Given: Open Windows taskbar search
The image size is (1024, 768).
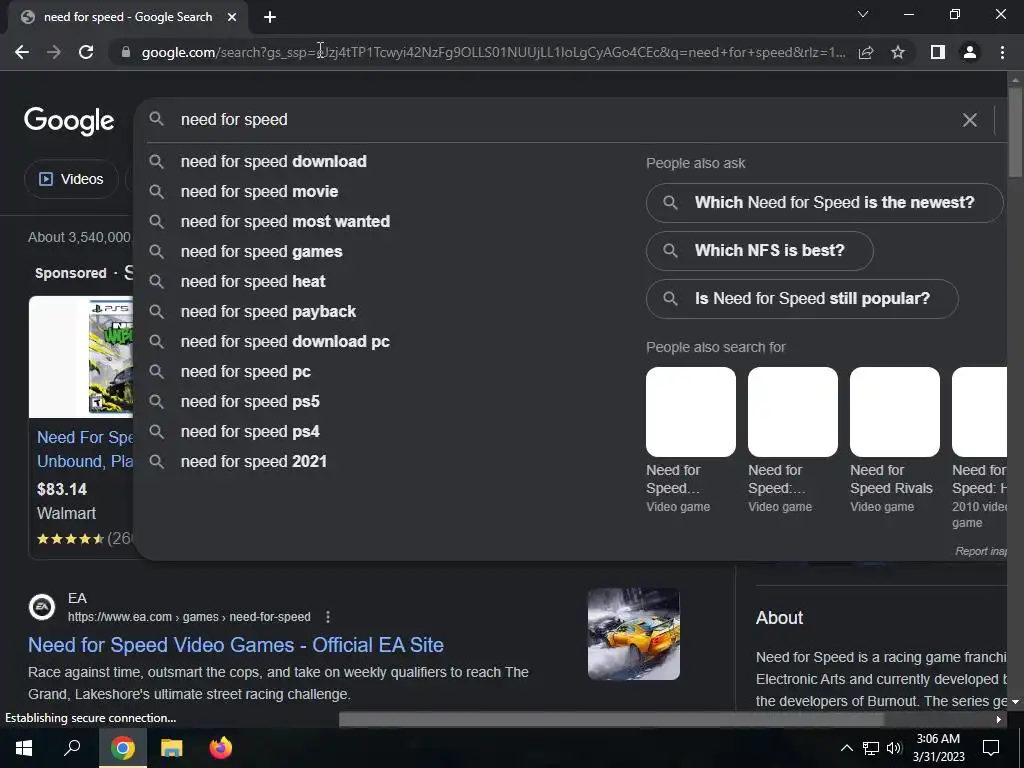Looking at the screenshot, I should (72, 748).
